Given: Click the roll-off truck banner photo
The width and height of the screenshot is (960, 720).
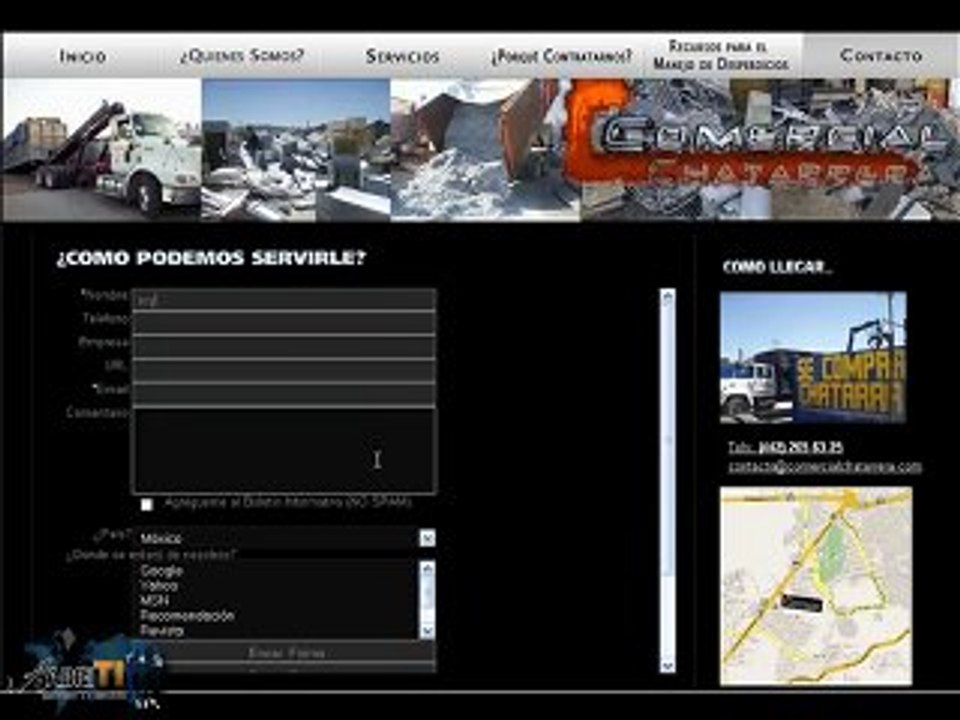Looking at the screenshot, I should click(x=102, y=149).
